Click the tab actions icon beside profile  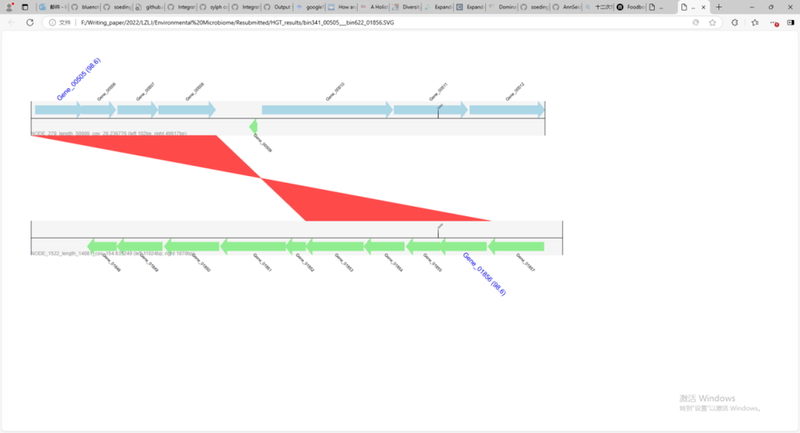(x=25, y=6)
